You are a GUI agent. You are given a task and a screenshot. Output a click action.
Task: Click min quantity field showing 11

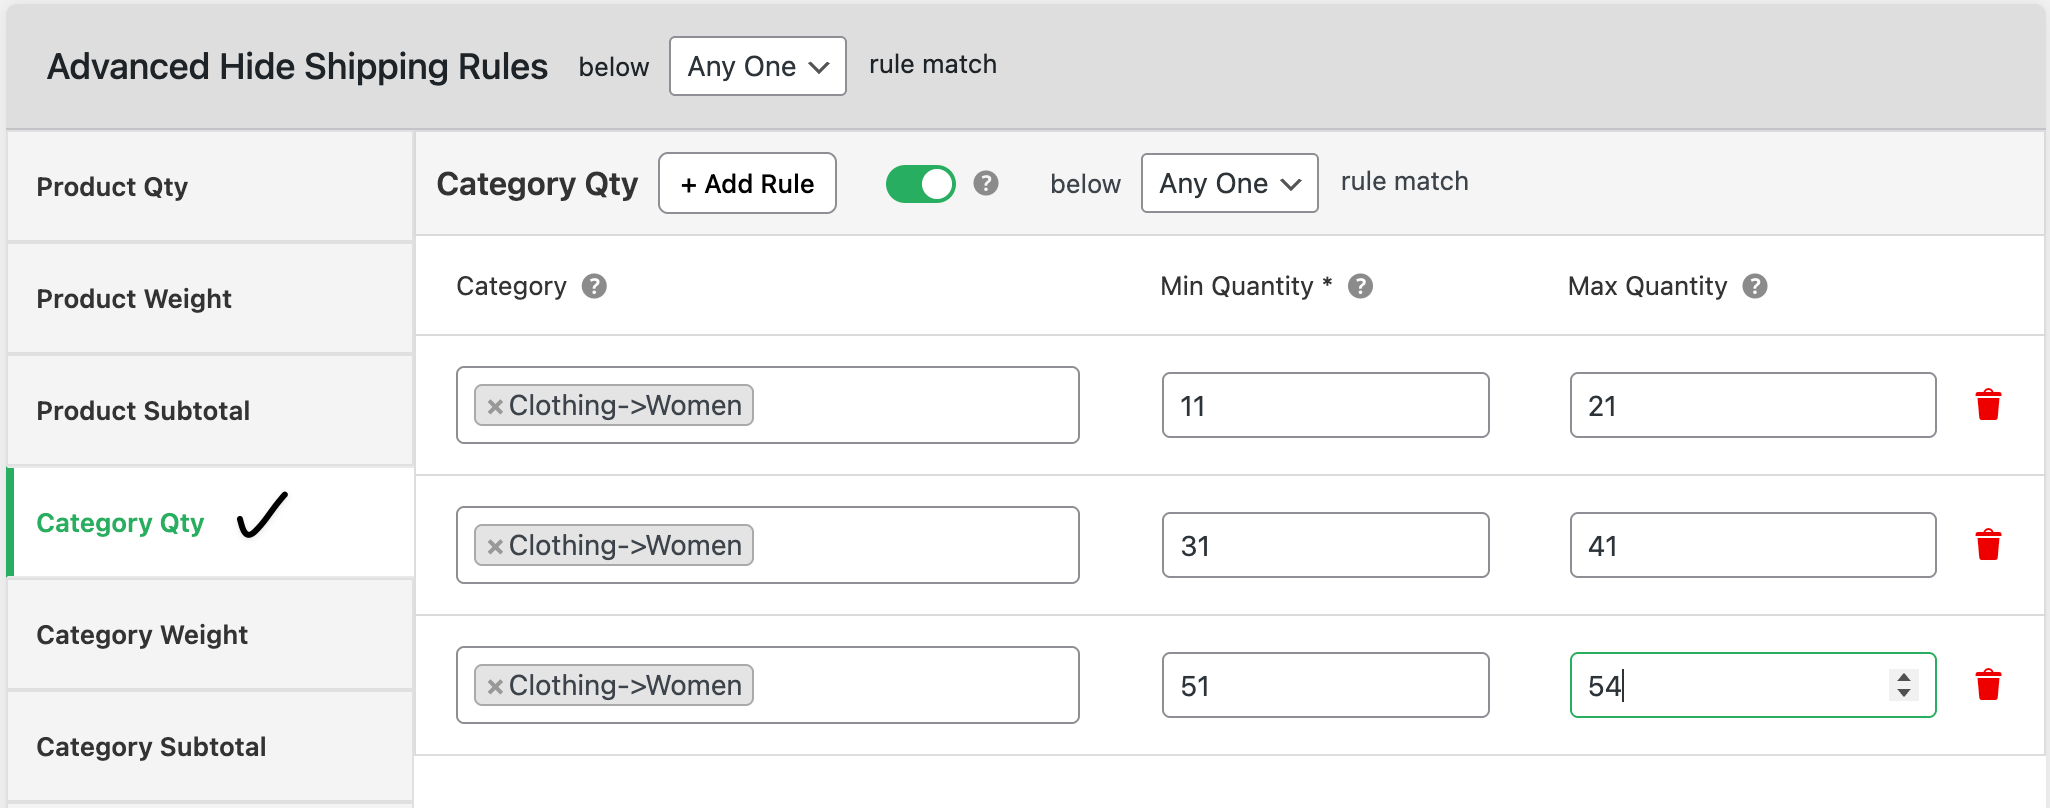pos(1324,405)
